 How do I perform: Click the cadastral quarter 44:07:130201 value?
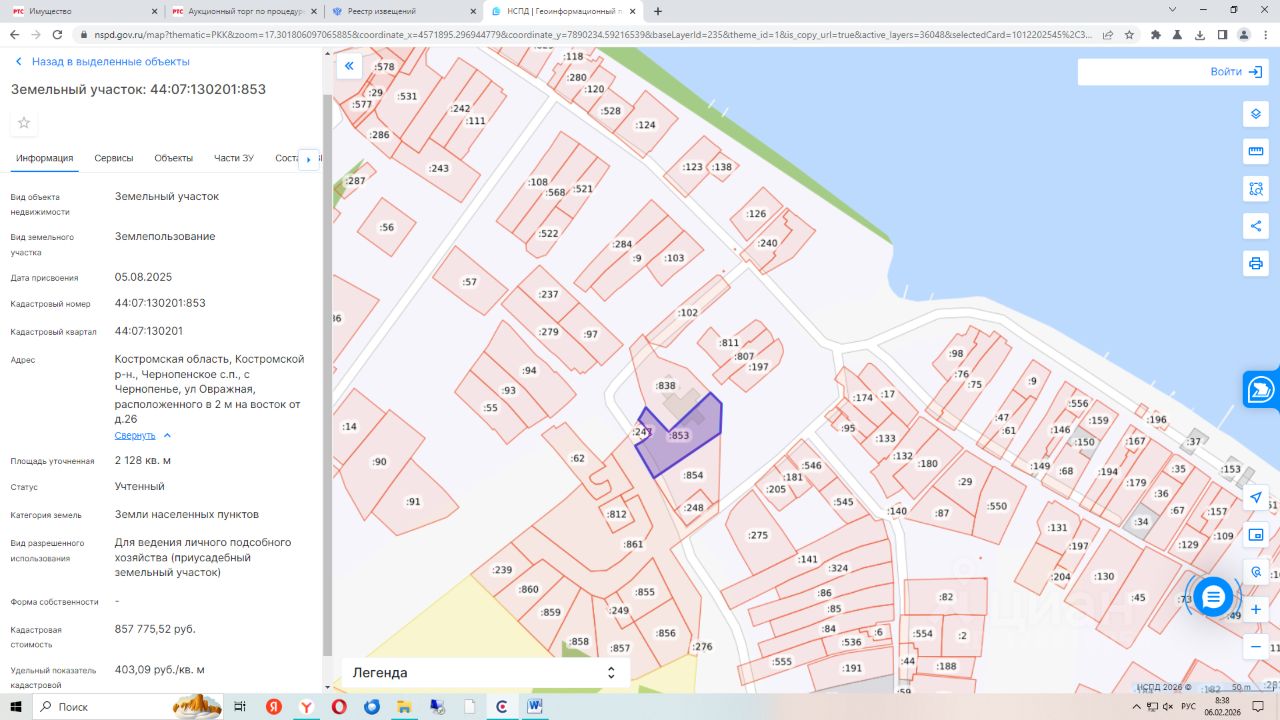pos(149,331)
